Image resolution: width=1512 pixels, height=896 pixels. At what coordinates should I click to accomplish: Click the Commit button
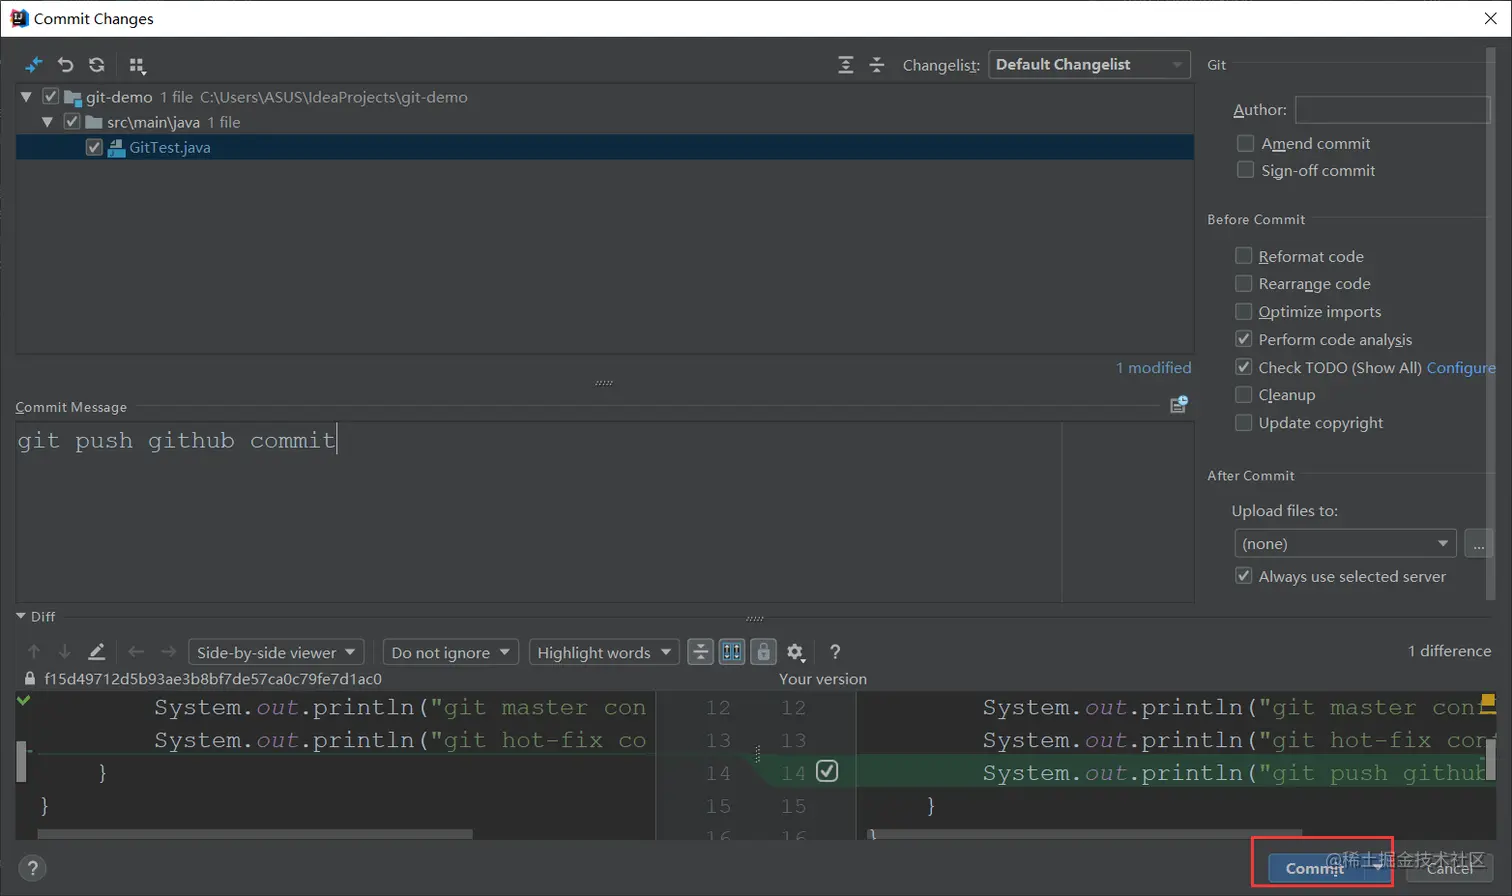click(1316, 868)
